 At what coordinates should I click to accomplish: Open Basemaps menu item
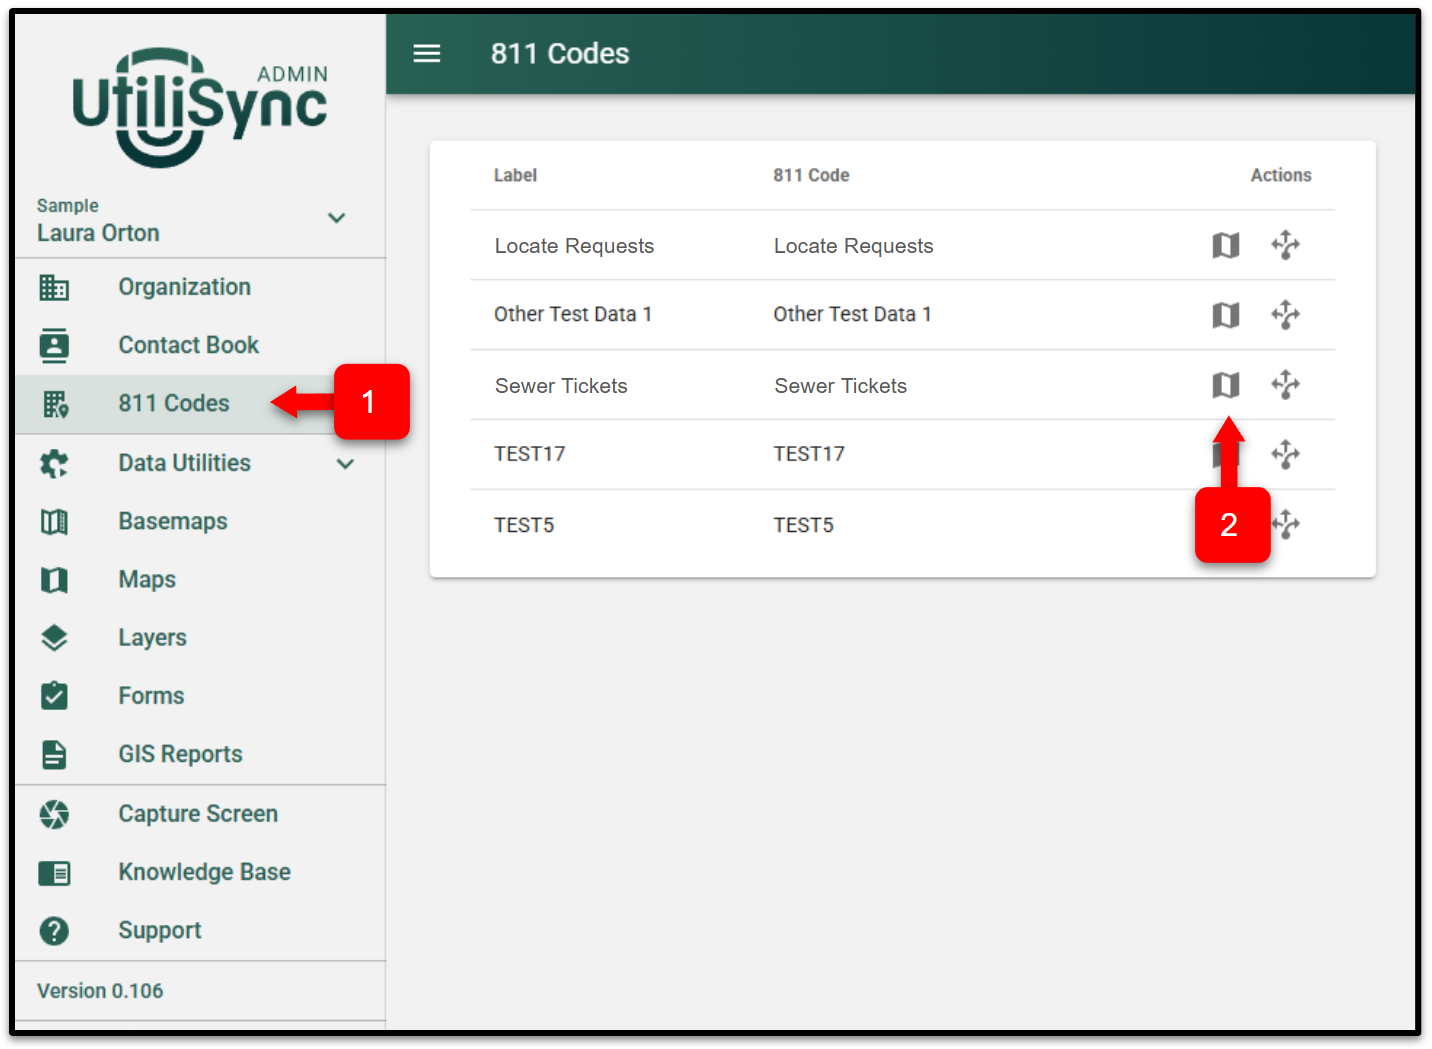pyautogui.click(x=173, y=522)
